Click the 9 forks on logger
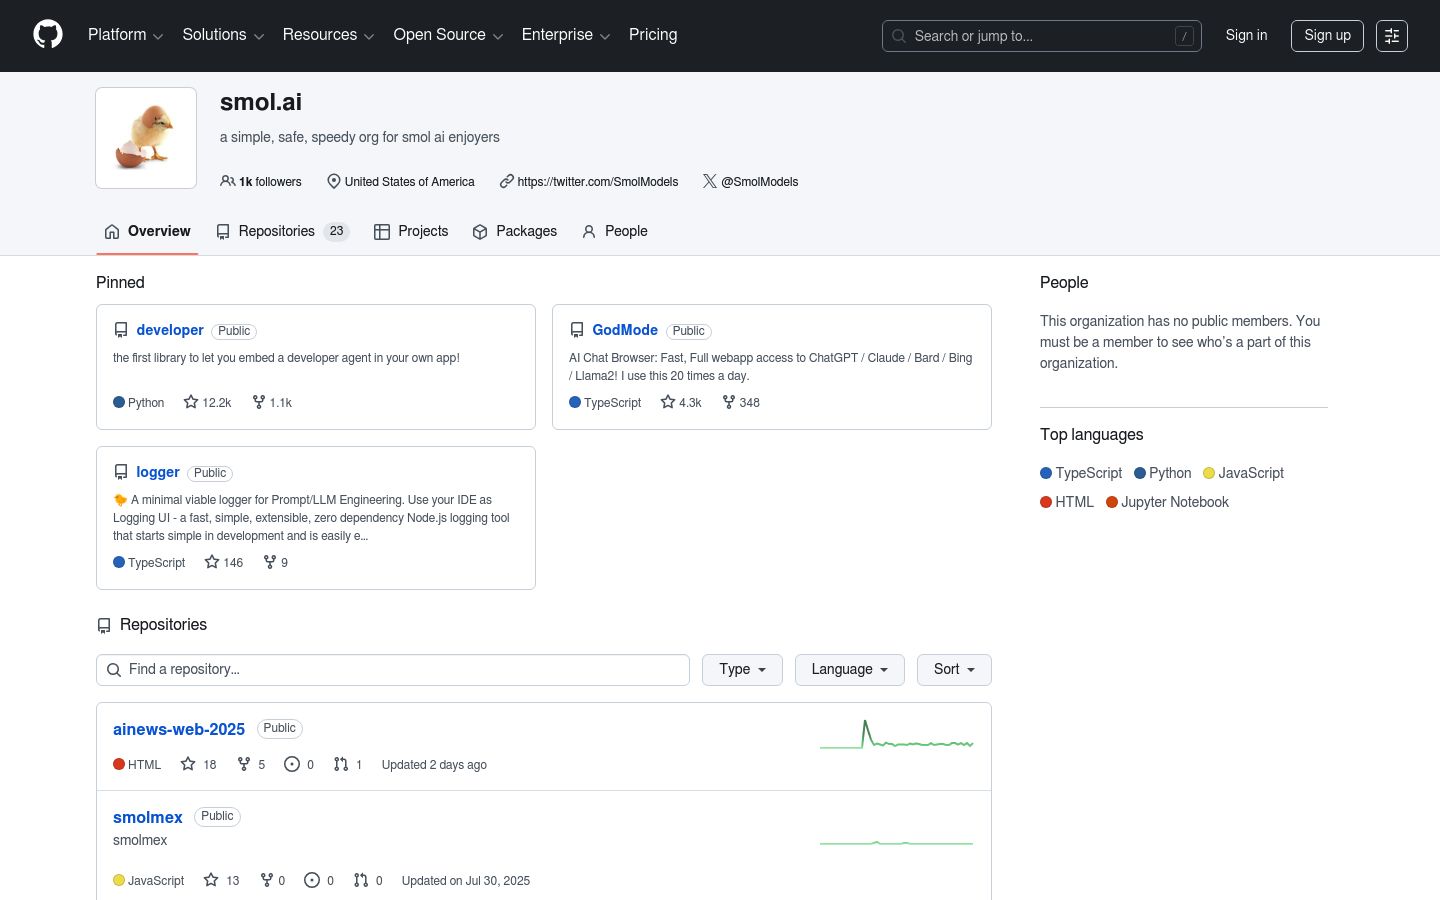1440x900 pixels. tap(276, 562)
